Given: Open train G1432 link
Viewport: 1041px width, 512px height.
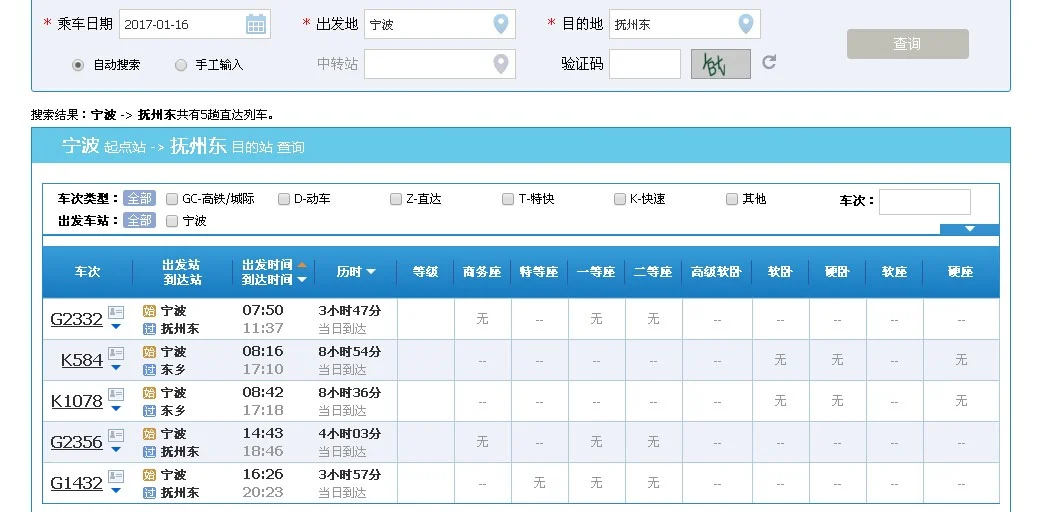Looking at the screenshot, I should coord(76,484).
